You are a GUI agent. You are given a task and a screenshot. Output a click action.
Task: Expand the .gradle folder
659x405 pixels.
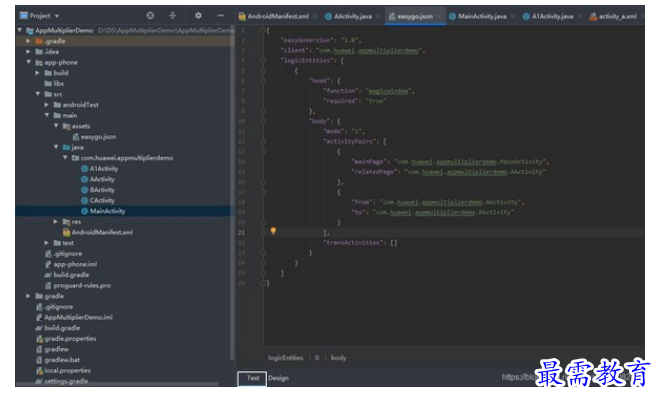click(x=28, y=41)
